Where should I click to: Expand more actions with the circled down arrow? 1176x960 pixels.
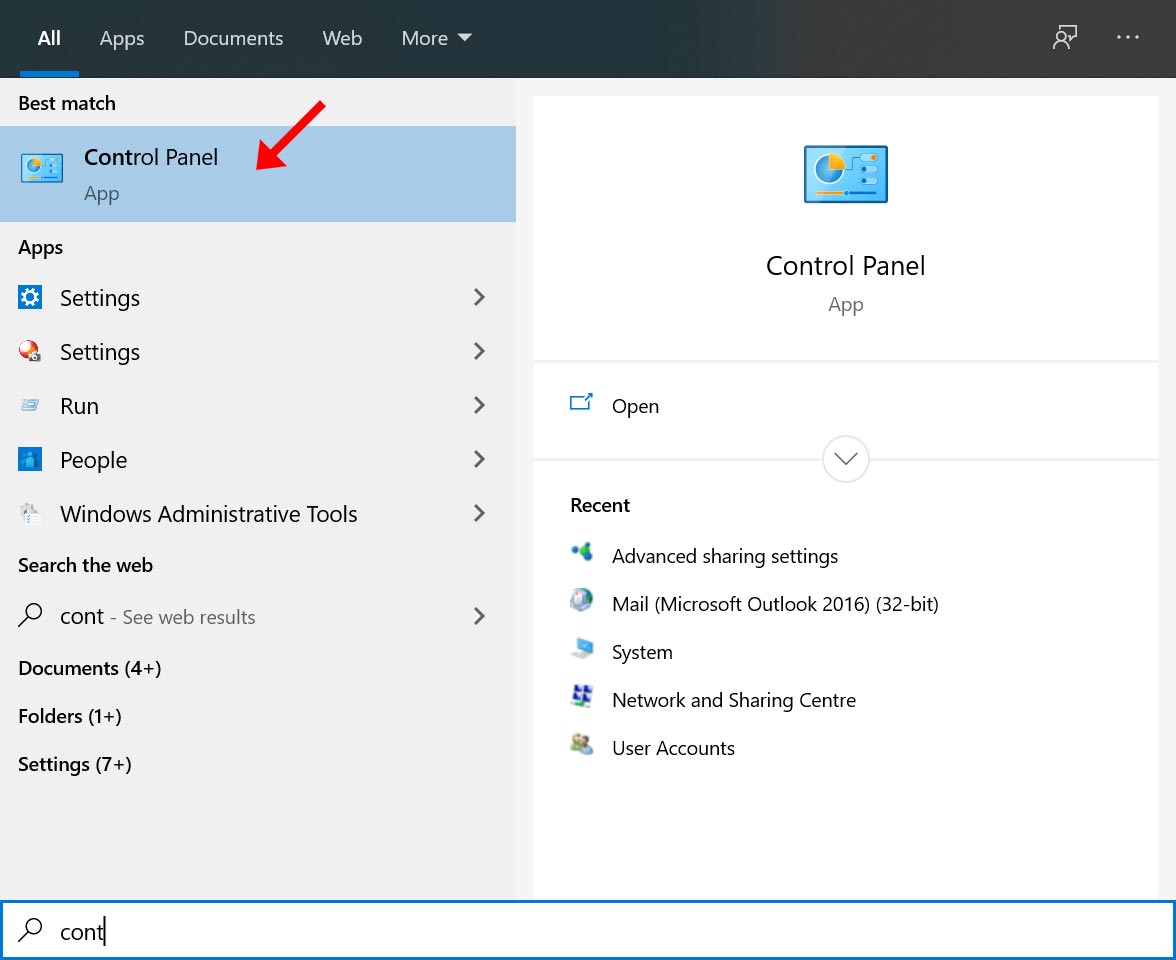tap(845, 459)
